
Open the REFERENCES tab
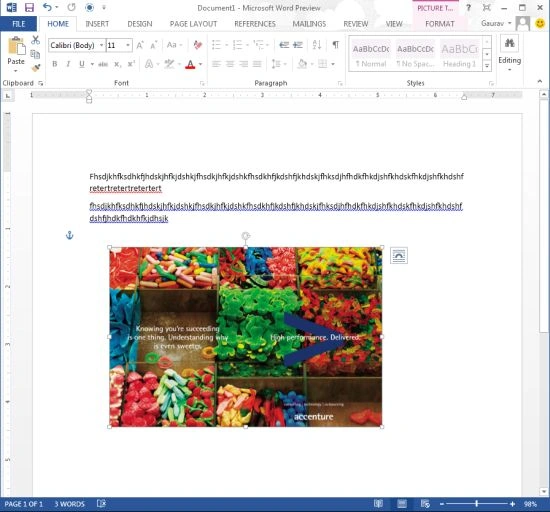(x=255, y=24)
